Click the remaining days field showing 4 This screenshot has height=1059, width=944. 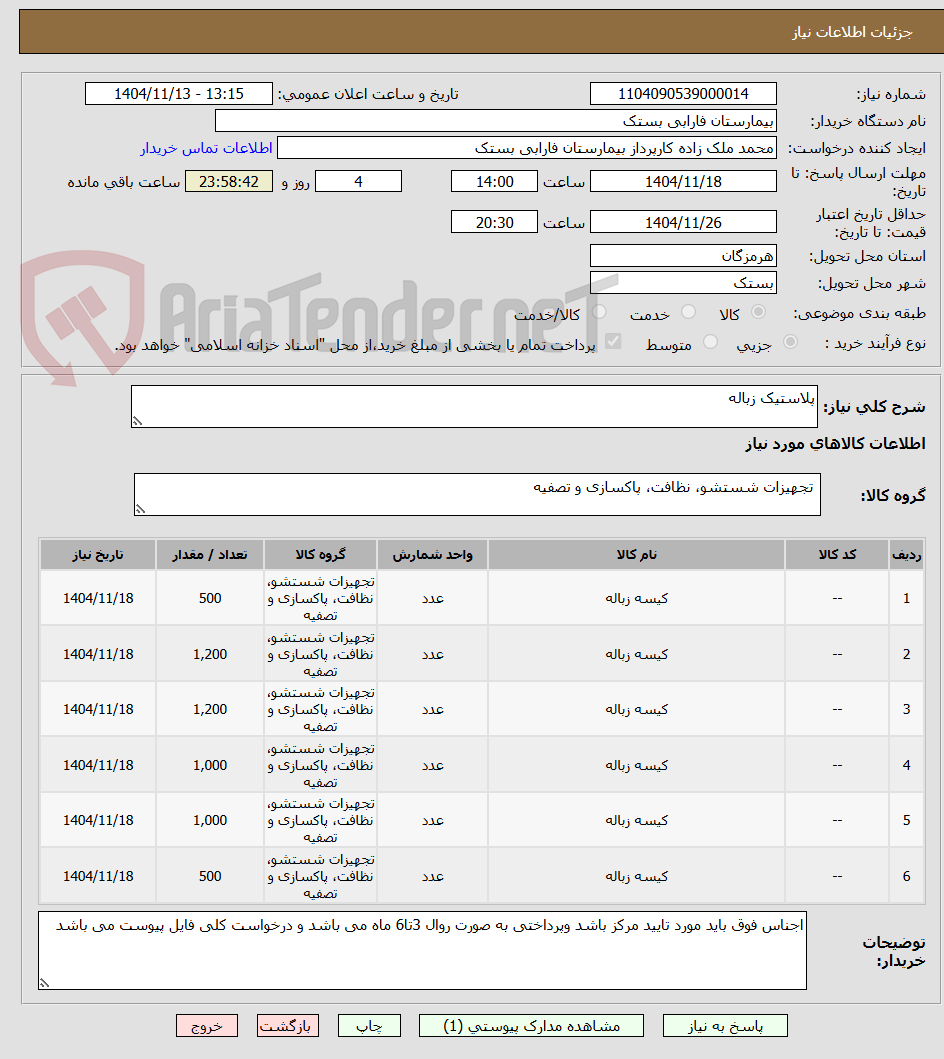pyautogui.click(x=359, y=182)
